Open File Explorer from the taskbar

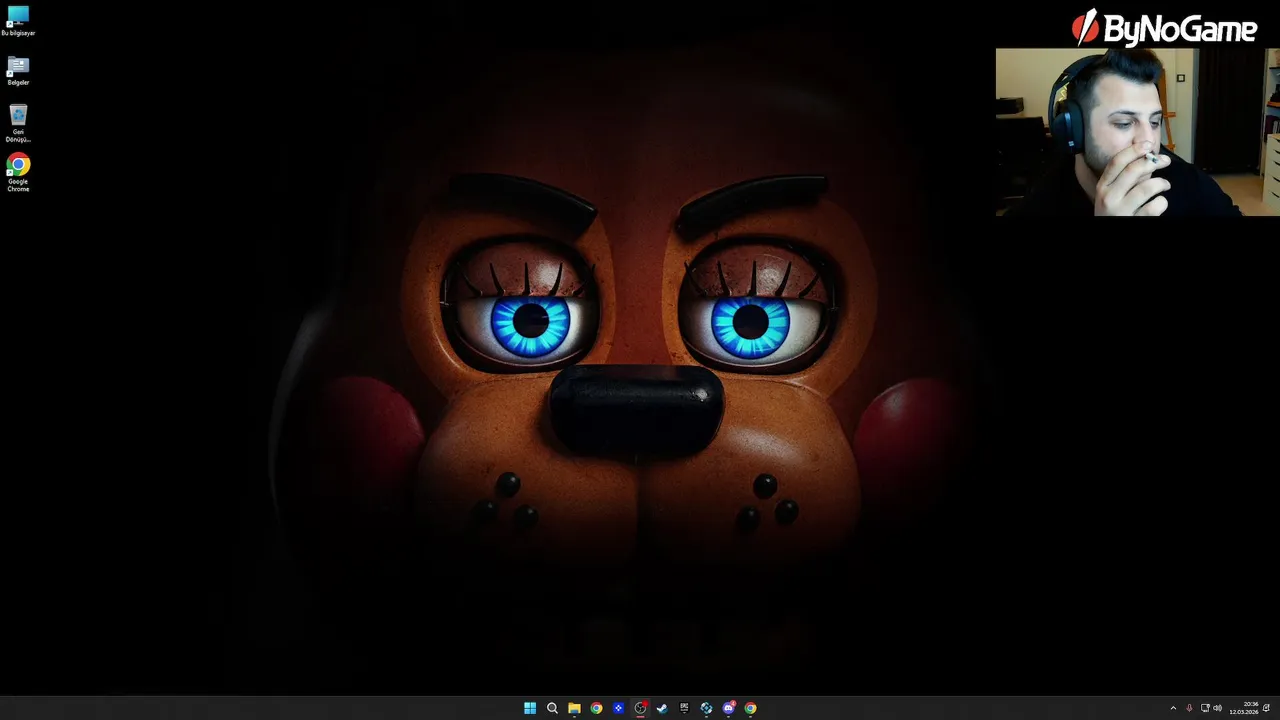[x=574, y=708]
